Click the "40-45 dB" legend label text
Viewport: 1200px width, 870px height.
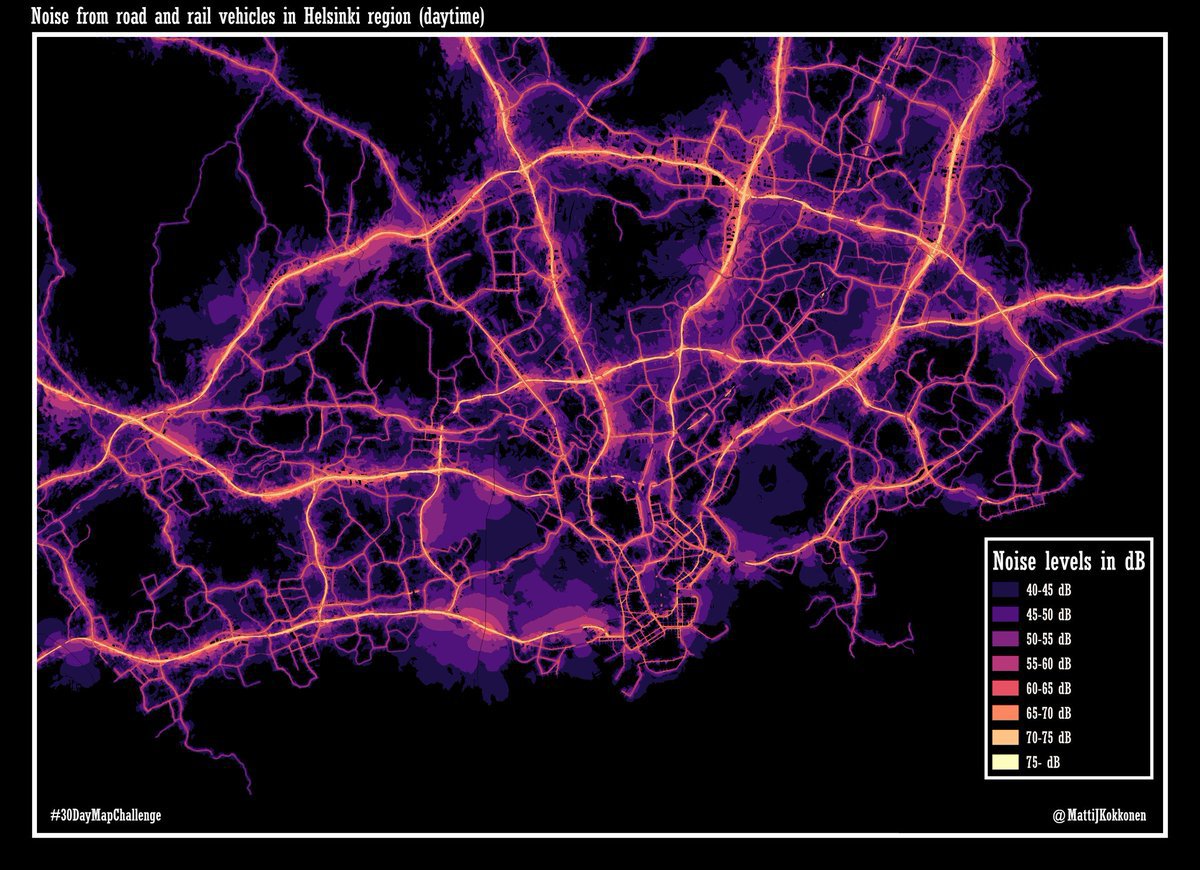[x=1048, y=589]
